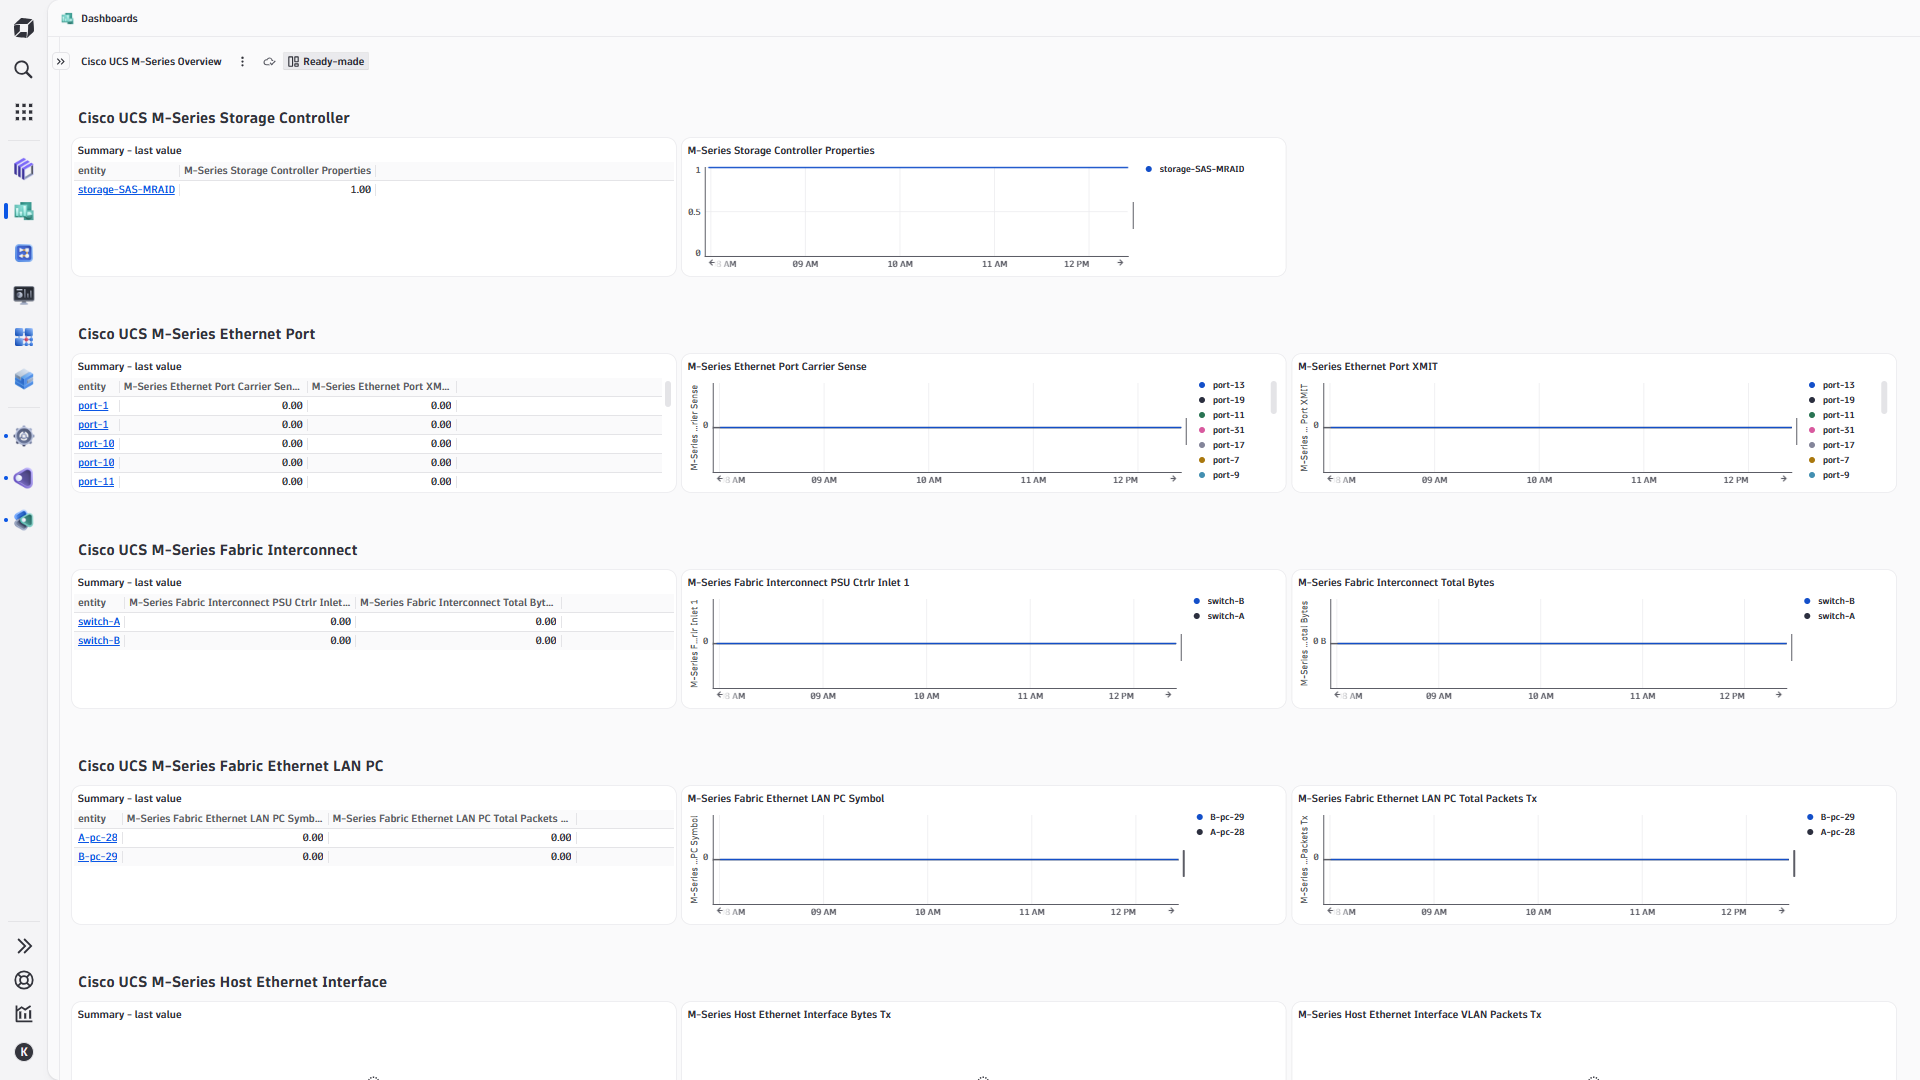Toggle B-pc-29 series in LAN PC Symbol legend
Viewport: 1920px width, 1080px height.
pyautogui.click(x=1221, y=817)
